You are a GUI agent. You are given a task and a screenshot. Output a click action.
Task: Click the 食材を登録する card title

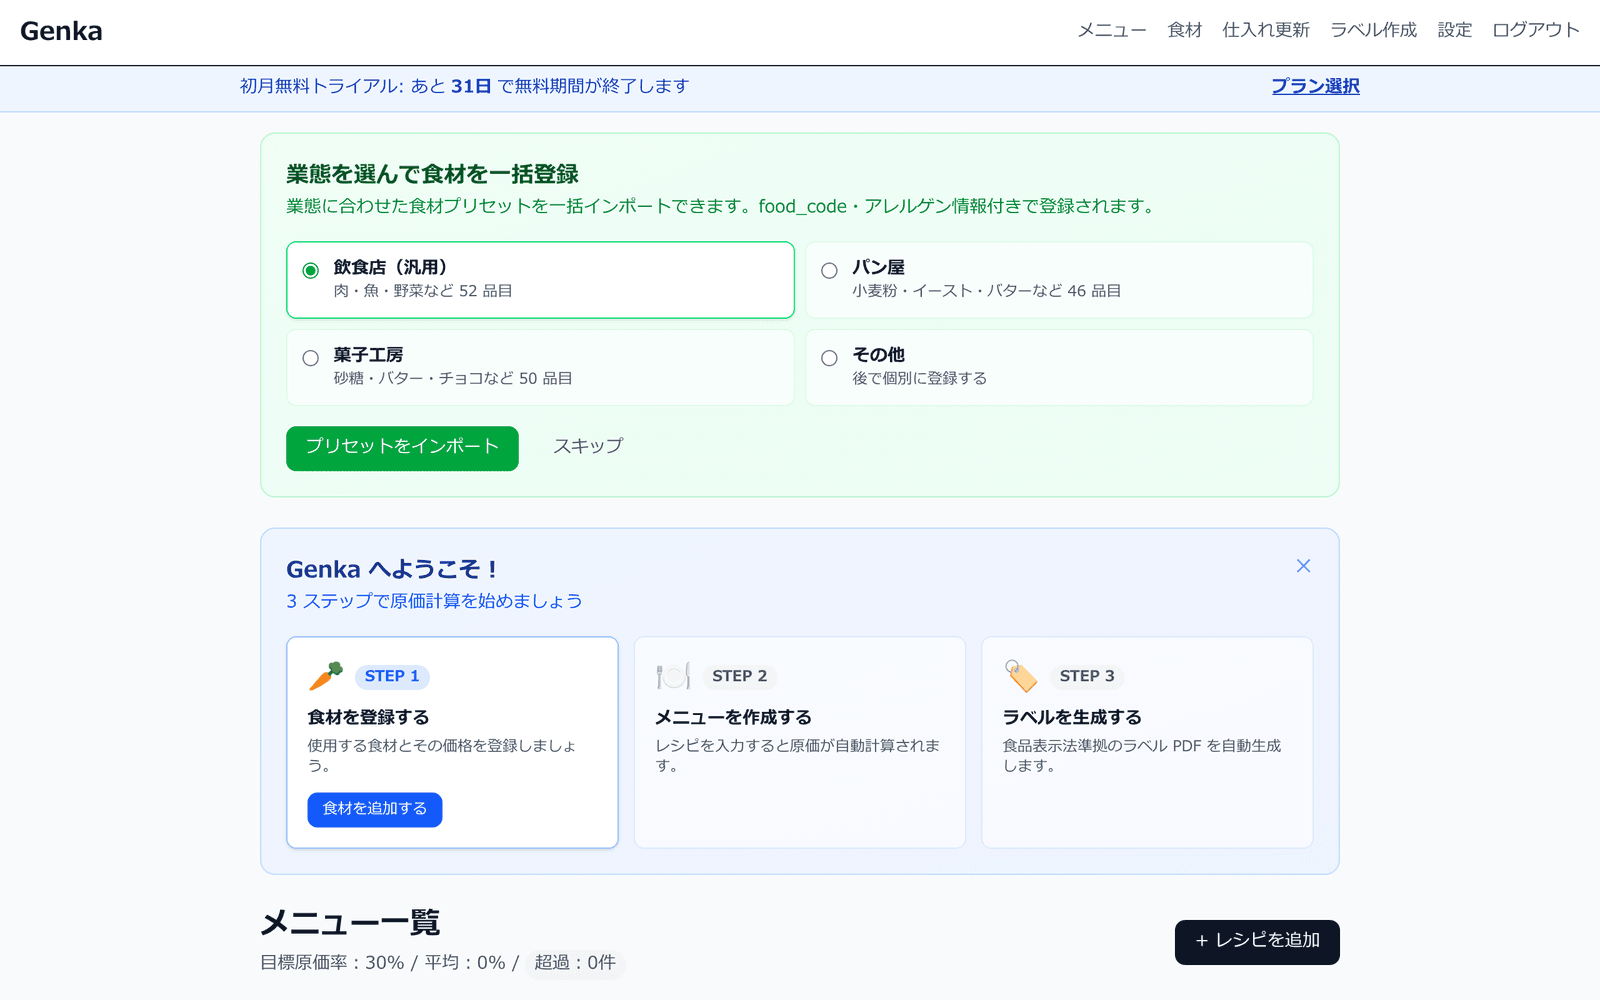coord(368,718)
